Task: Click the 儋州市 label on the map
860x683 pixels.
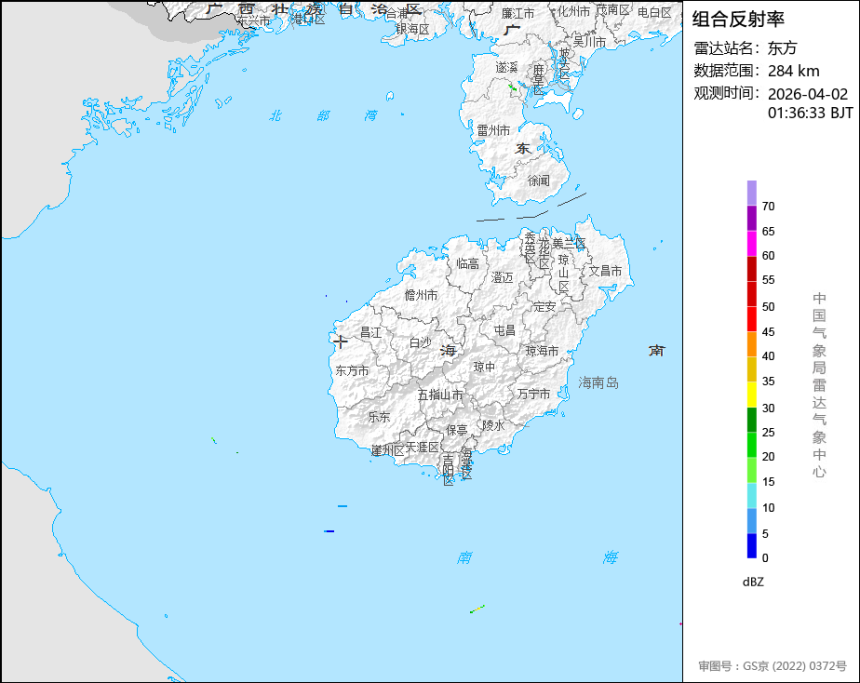Action: (421, 295)
